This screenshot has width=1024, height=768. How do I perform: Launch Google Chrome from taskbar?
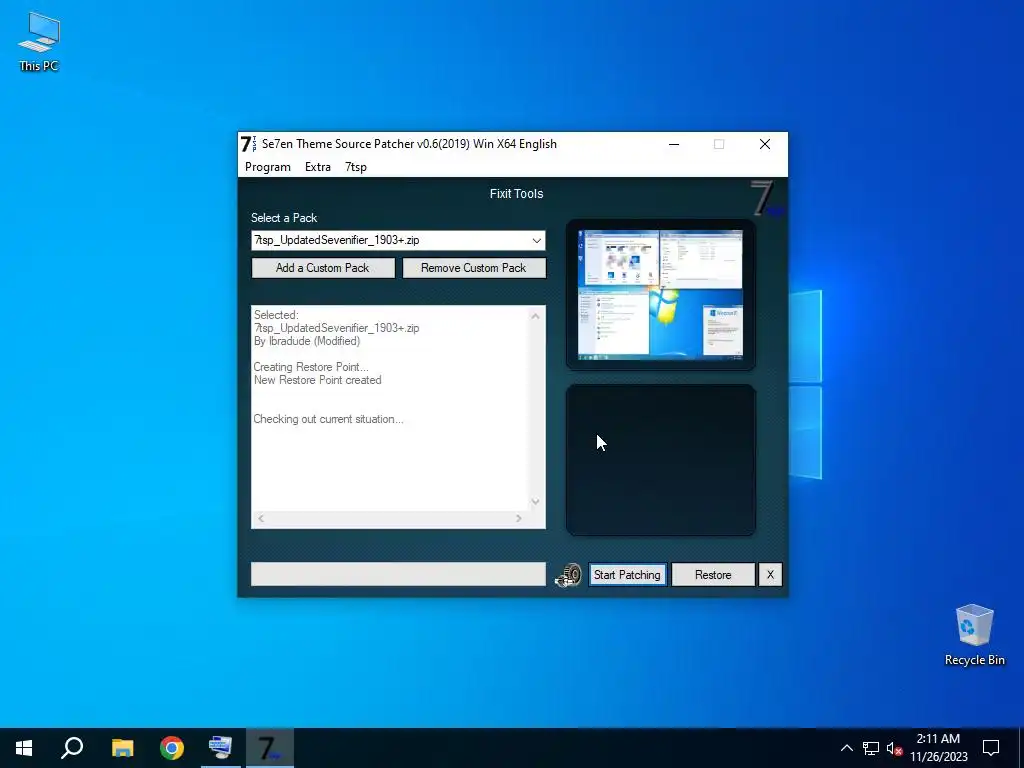coord(172,748)
